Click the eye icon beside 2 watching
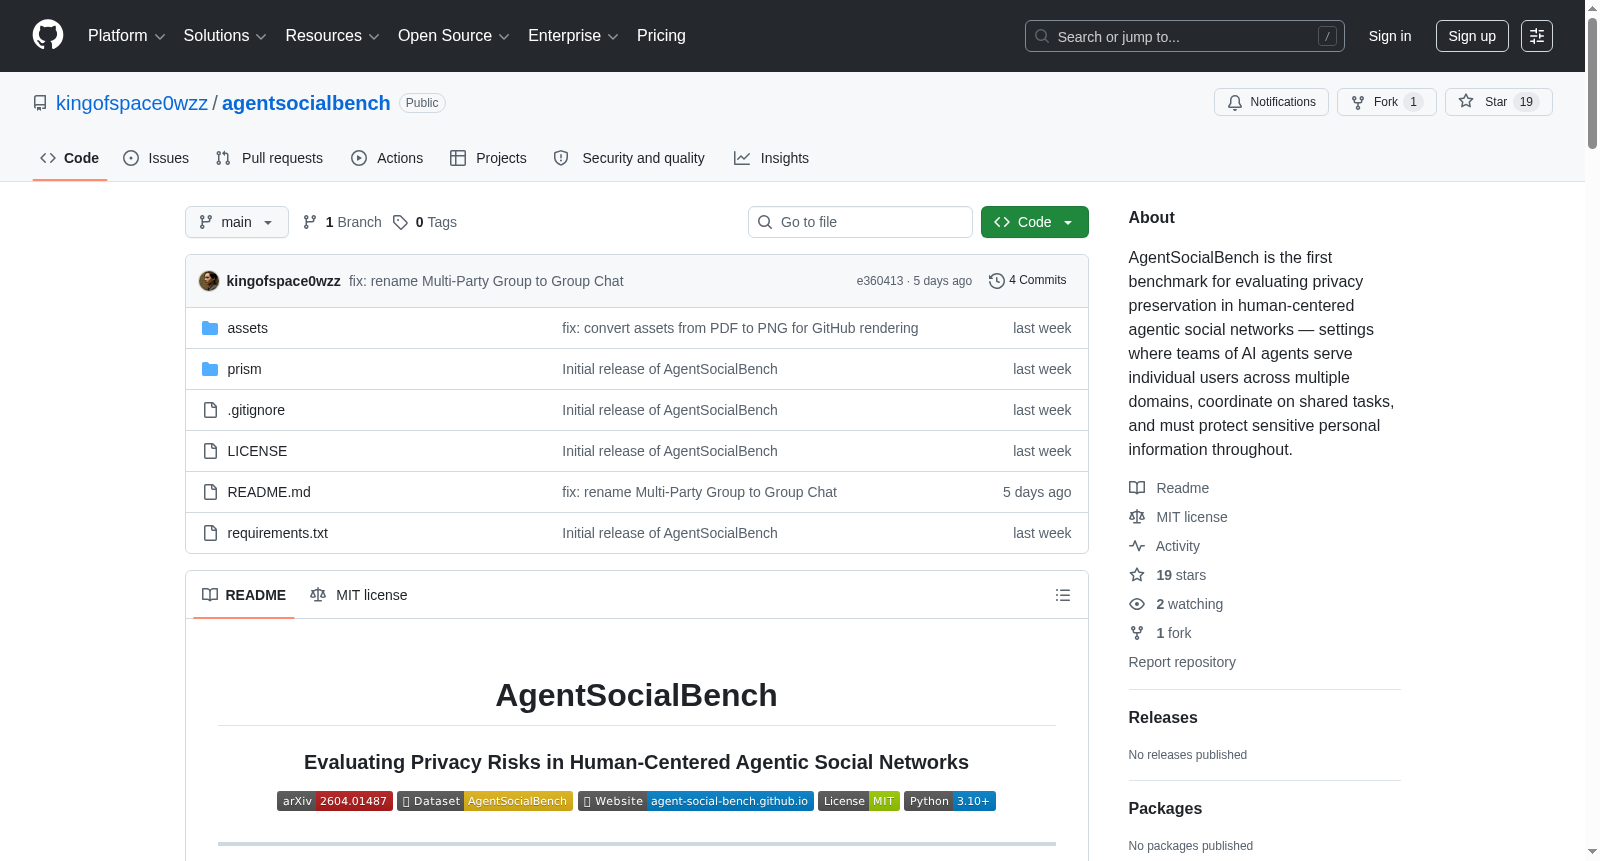Image resolution: width=1600 pixels, height=861 pixels. click(1137, 604)
